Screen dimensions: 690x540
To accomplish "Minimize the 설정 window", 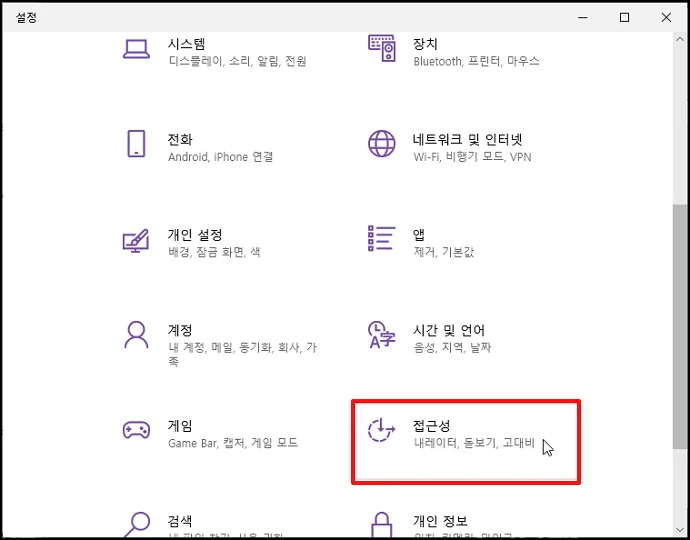I will [583, 17].
